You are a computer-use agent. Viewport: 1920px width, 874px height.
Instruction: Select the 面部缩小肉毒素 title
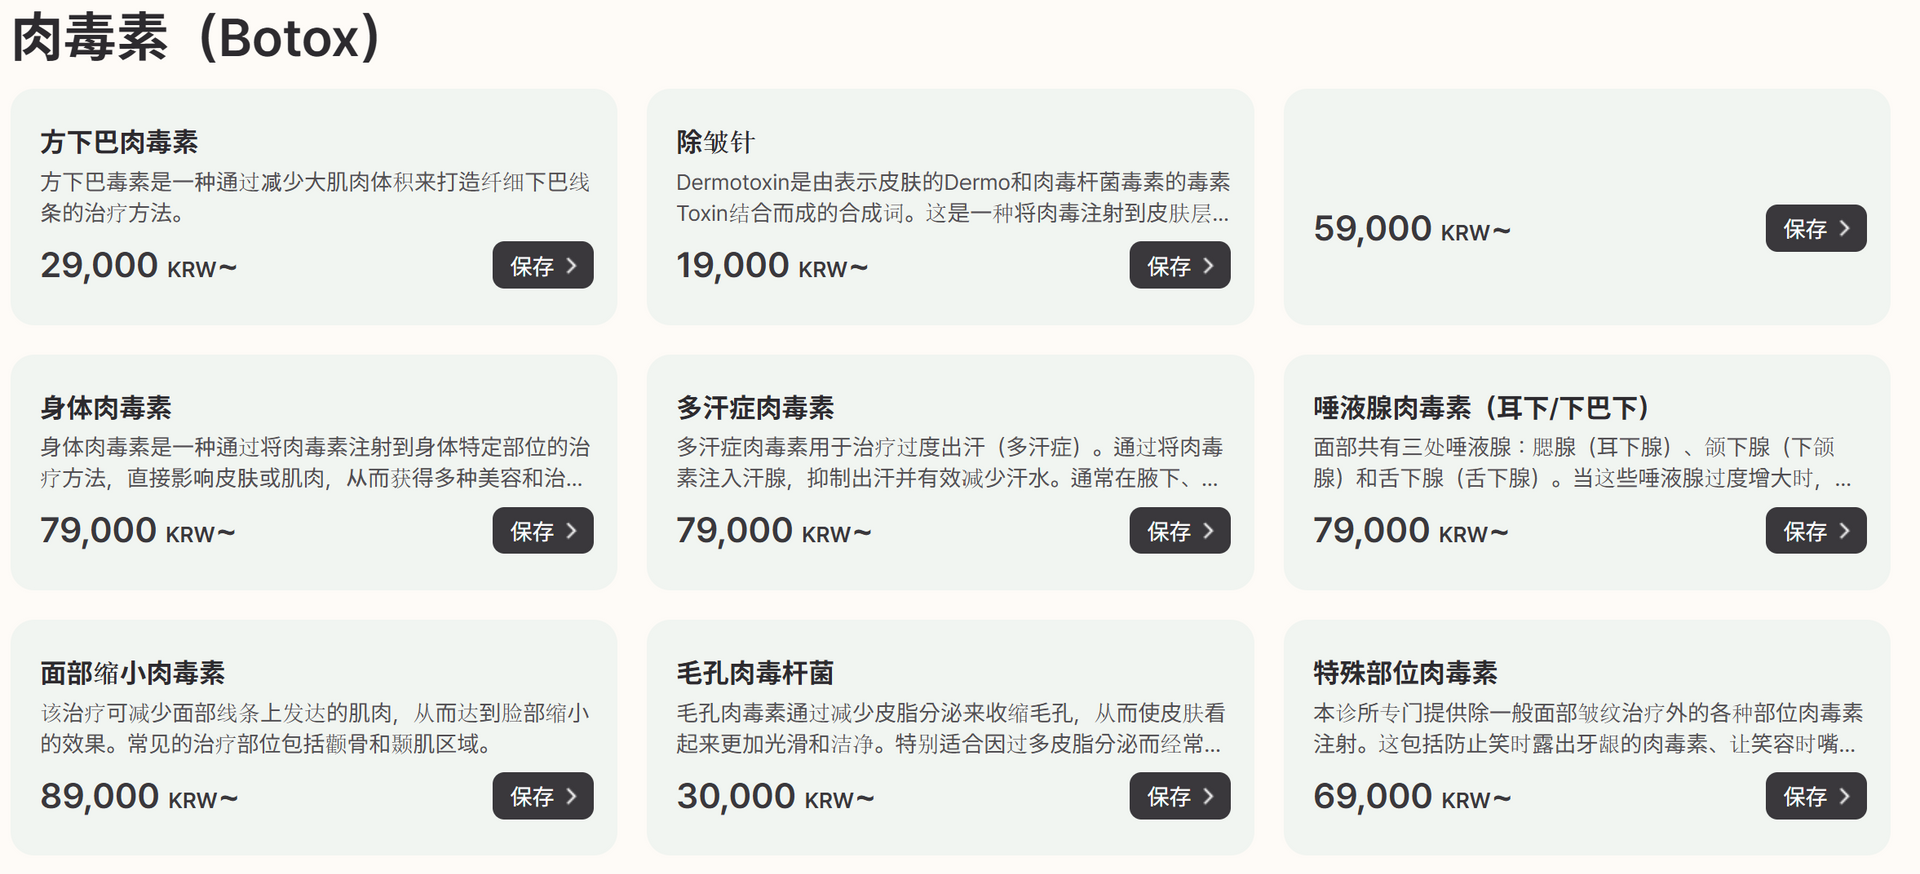point(132,673)
